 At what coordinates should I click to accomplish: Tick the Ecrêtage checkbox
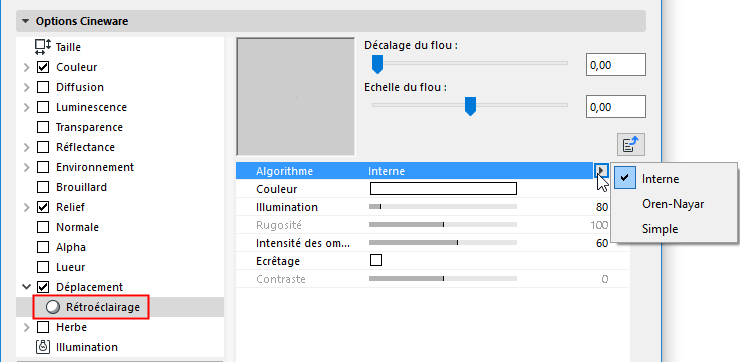pyautogui.click(x=376, y=260)
